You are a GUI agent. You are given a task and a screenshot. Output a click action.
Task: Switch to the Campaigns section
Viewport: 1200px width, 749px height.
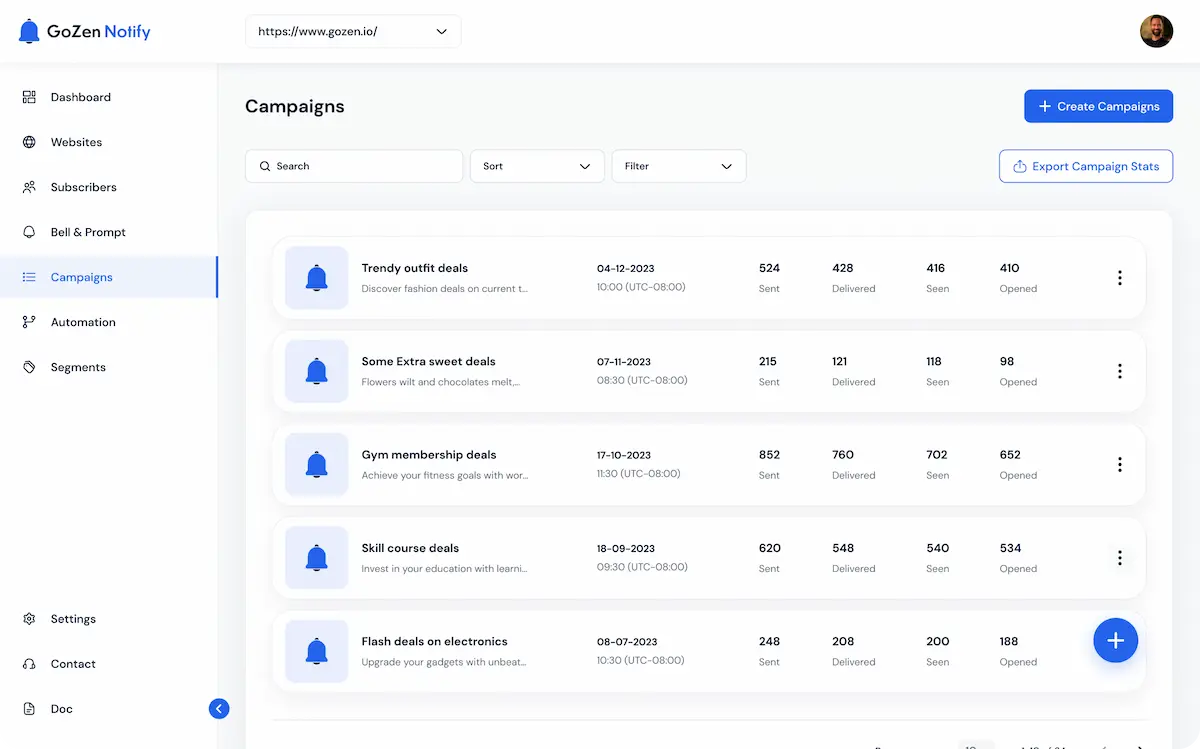tap(81, 276)
